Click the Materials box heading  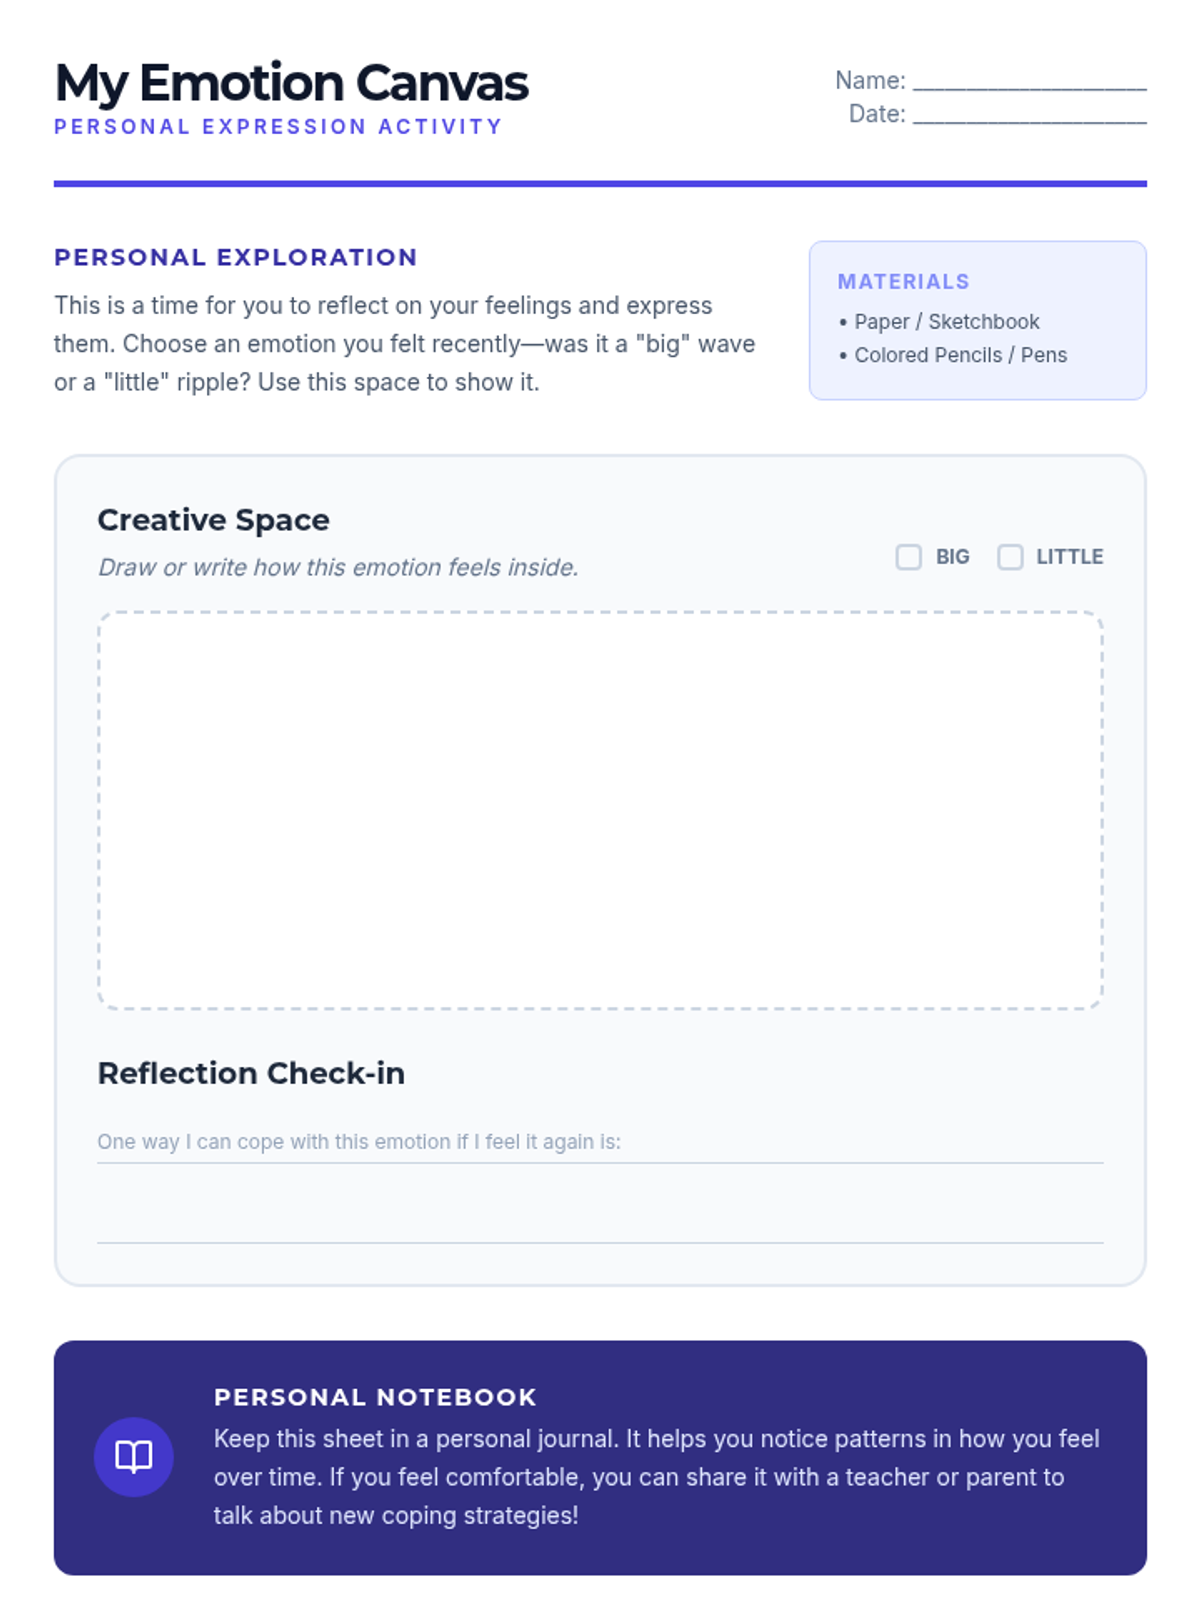(904, 282)
